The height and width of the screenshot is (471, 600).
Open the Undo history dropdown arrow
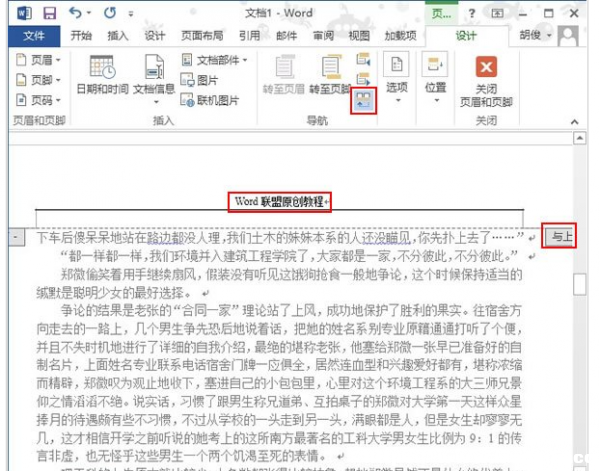(x=89, y=13)
